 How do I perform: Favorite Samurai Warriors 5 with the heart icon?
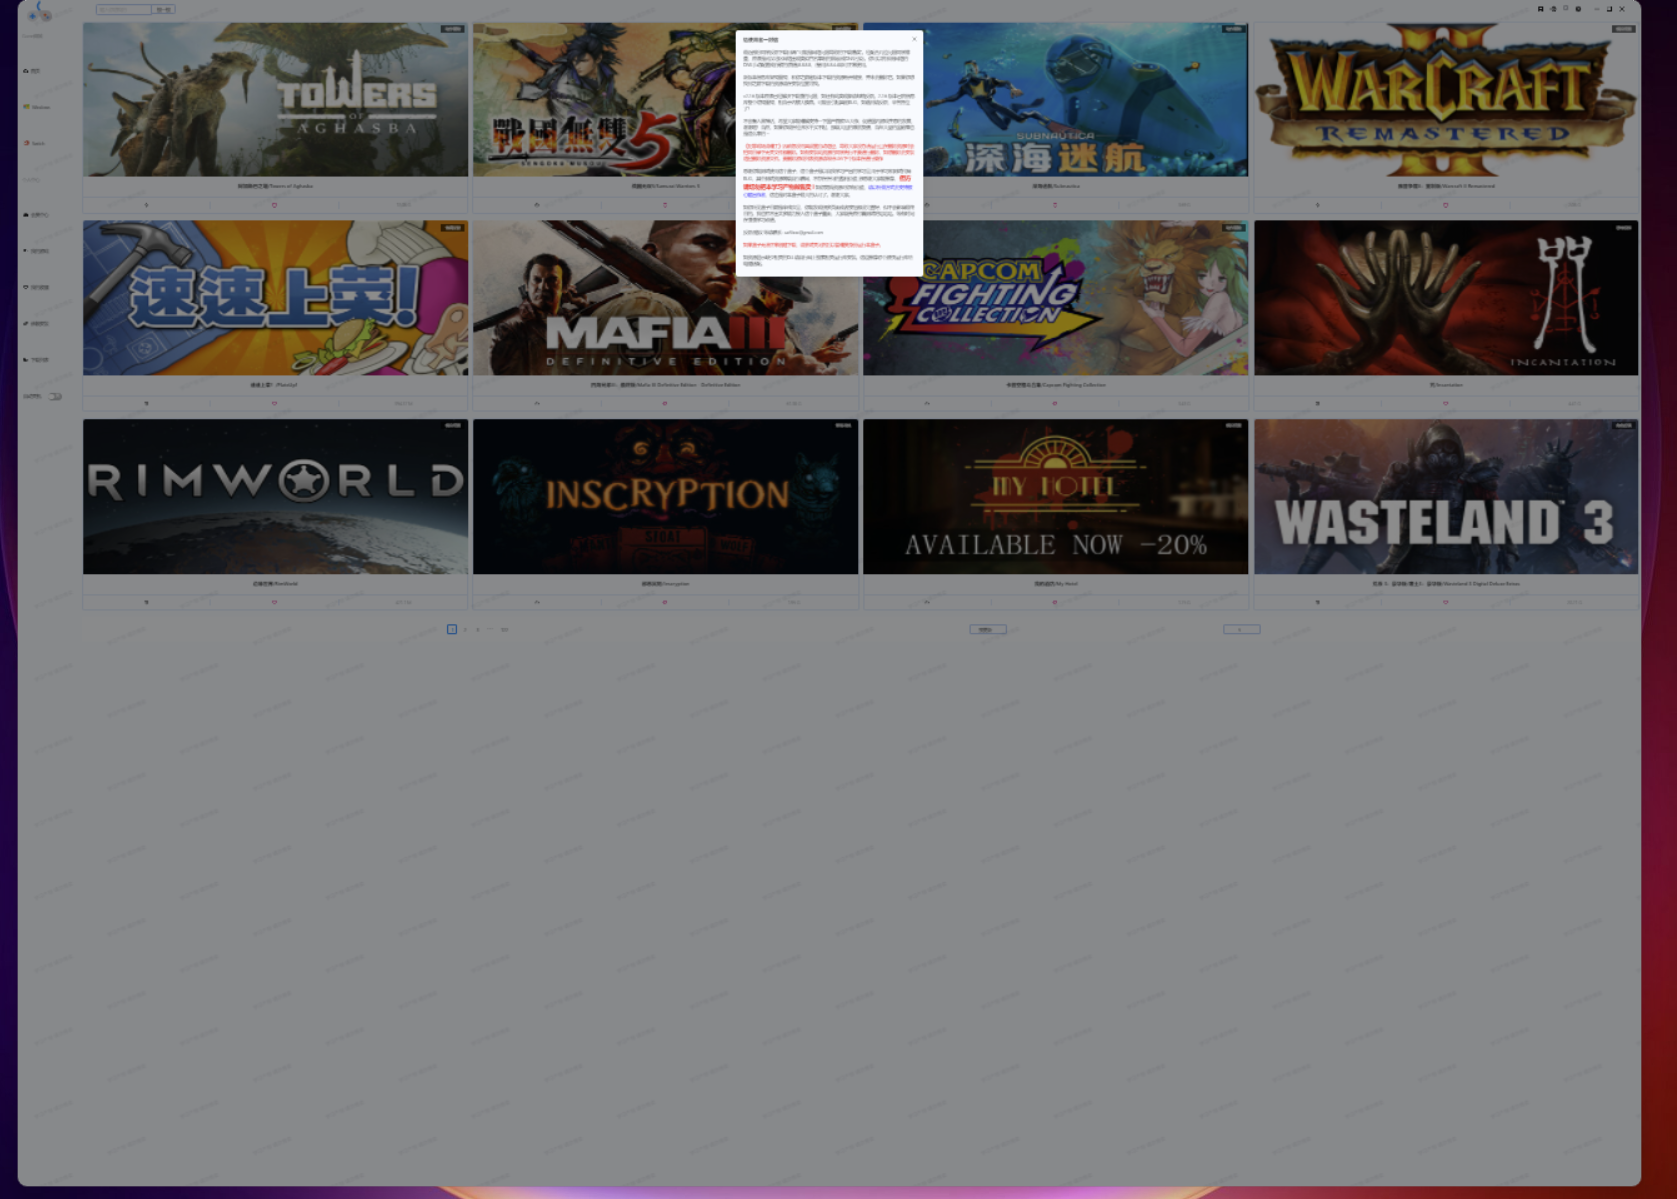click(664, 205)
